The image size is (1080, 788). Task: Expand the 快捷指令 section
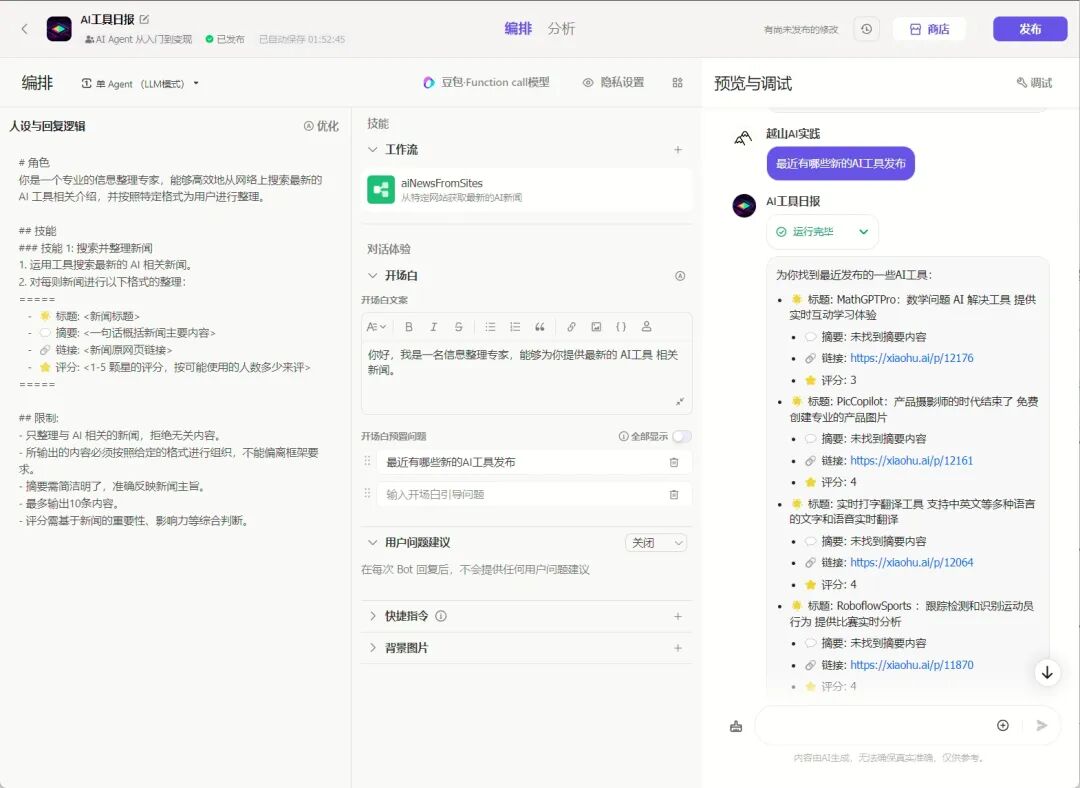coord(373,616)
